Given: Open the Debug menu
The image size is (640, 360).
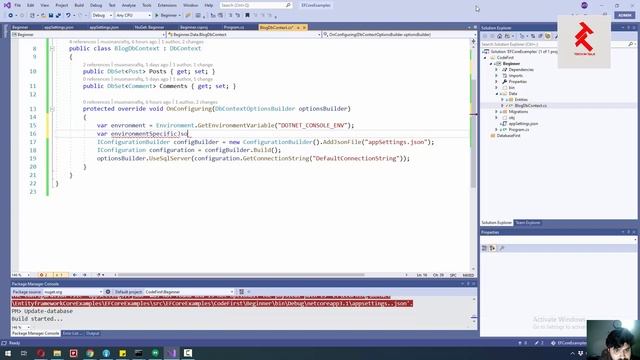Looking at the screenshot, I should 96,5.
